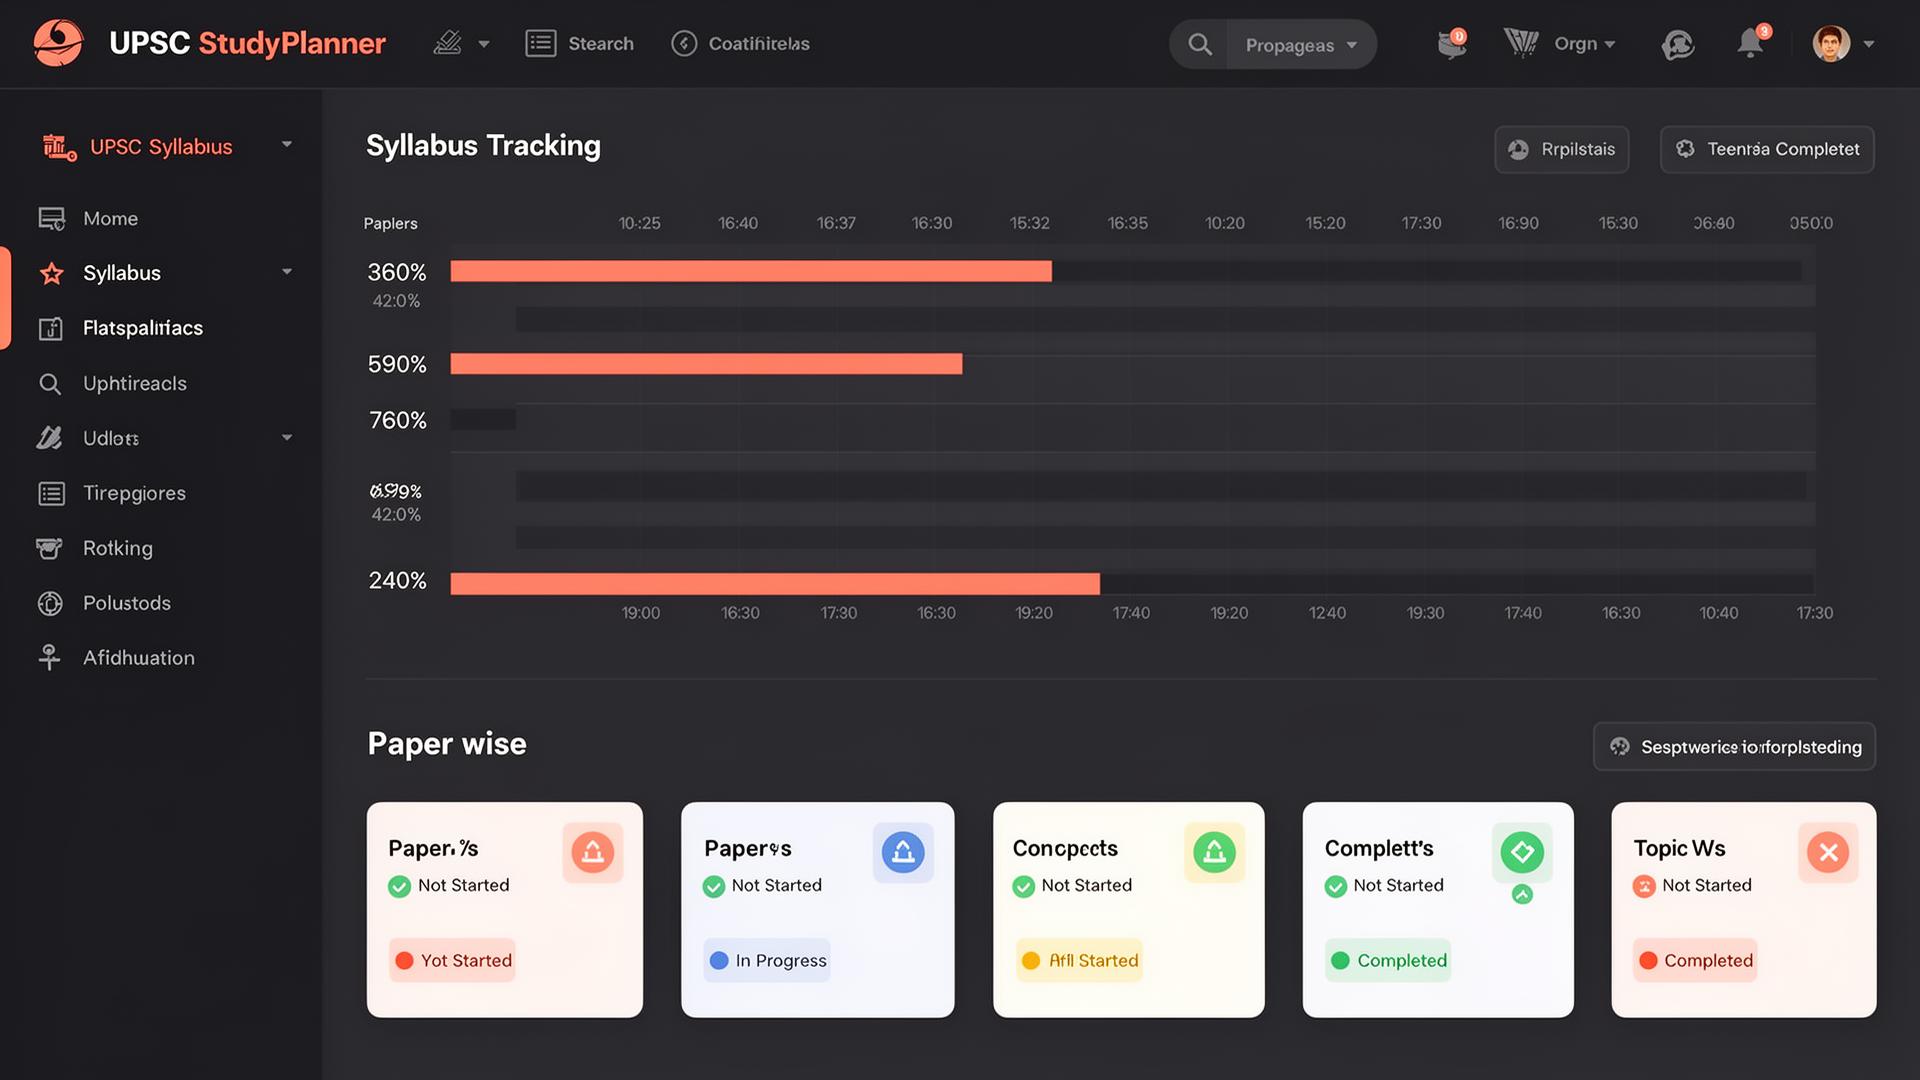Open the notifications bell
The width and height of the screenshot is (1920, 1080).
click(x=1751, y=43)
